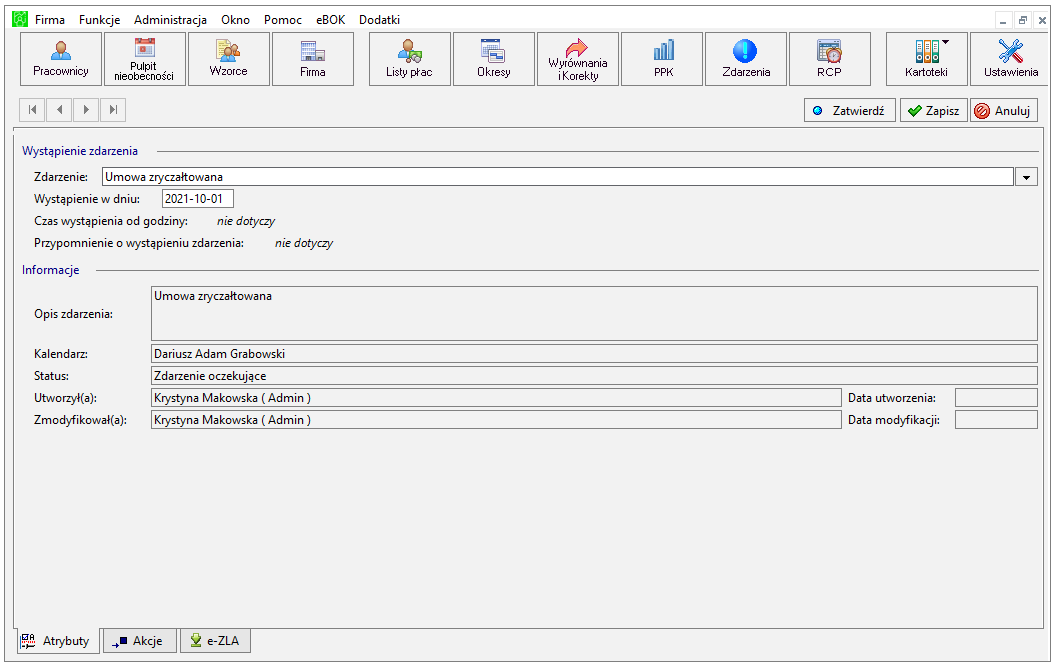Go to first record navigation arrow

coord(32,109)
